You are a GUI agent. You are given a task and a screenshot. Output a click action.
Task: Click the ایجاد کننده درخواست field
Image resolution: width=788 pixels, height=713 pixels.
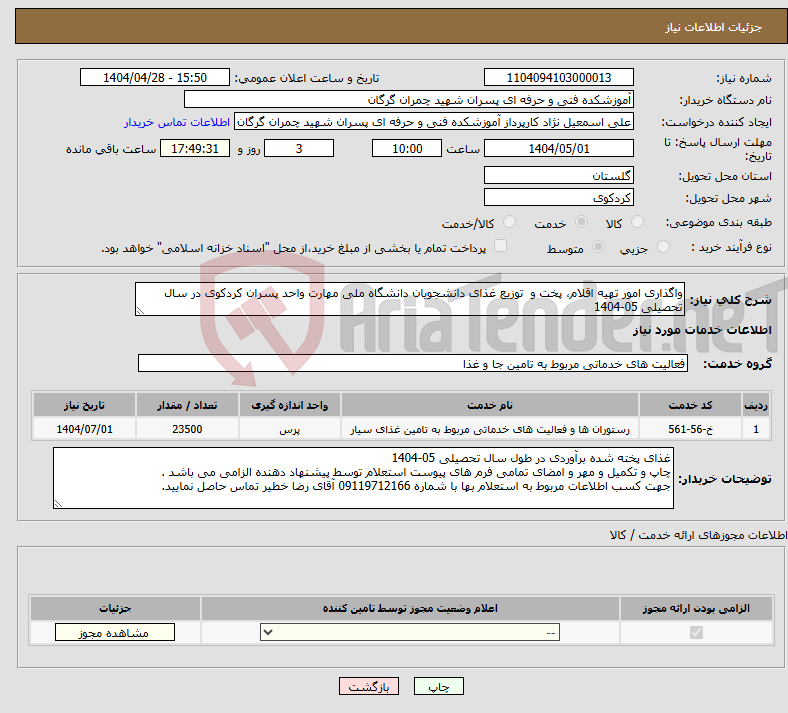[434, 122]
